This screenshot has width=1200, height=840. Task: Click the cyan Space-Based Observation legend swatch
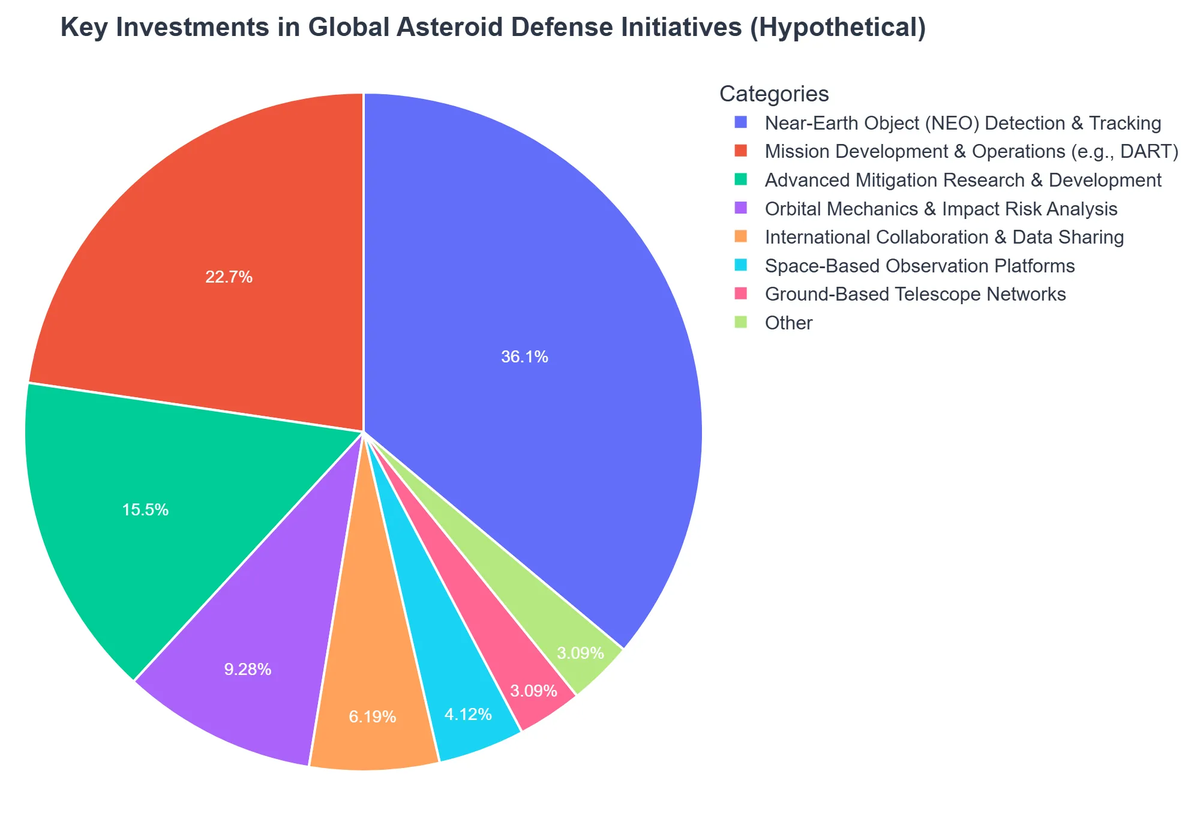tap(741, 266)
